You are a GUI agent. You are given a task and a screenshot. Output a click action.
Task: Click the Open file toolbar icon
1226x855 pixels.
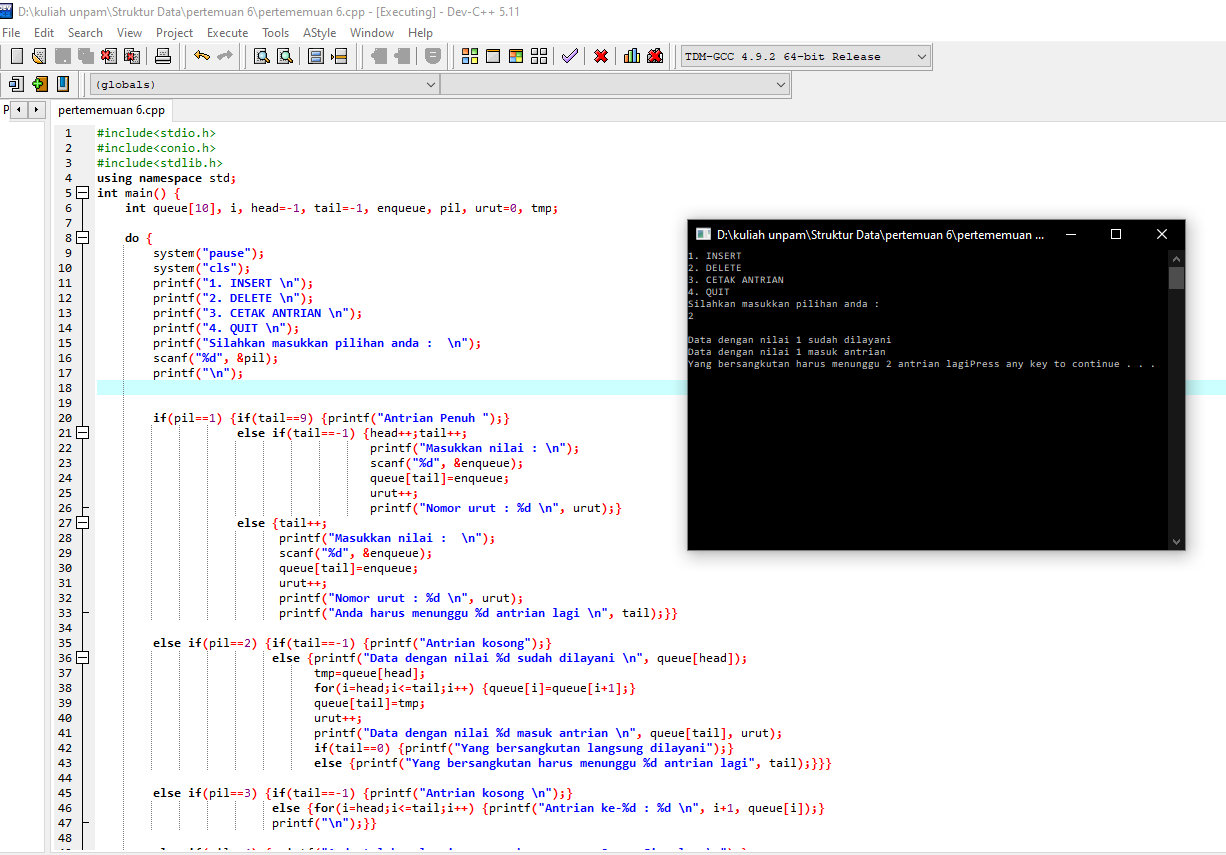click(x=39, y=56)
